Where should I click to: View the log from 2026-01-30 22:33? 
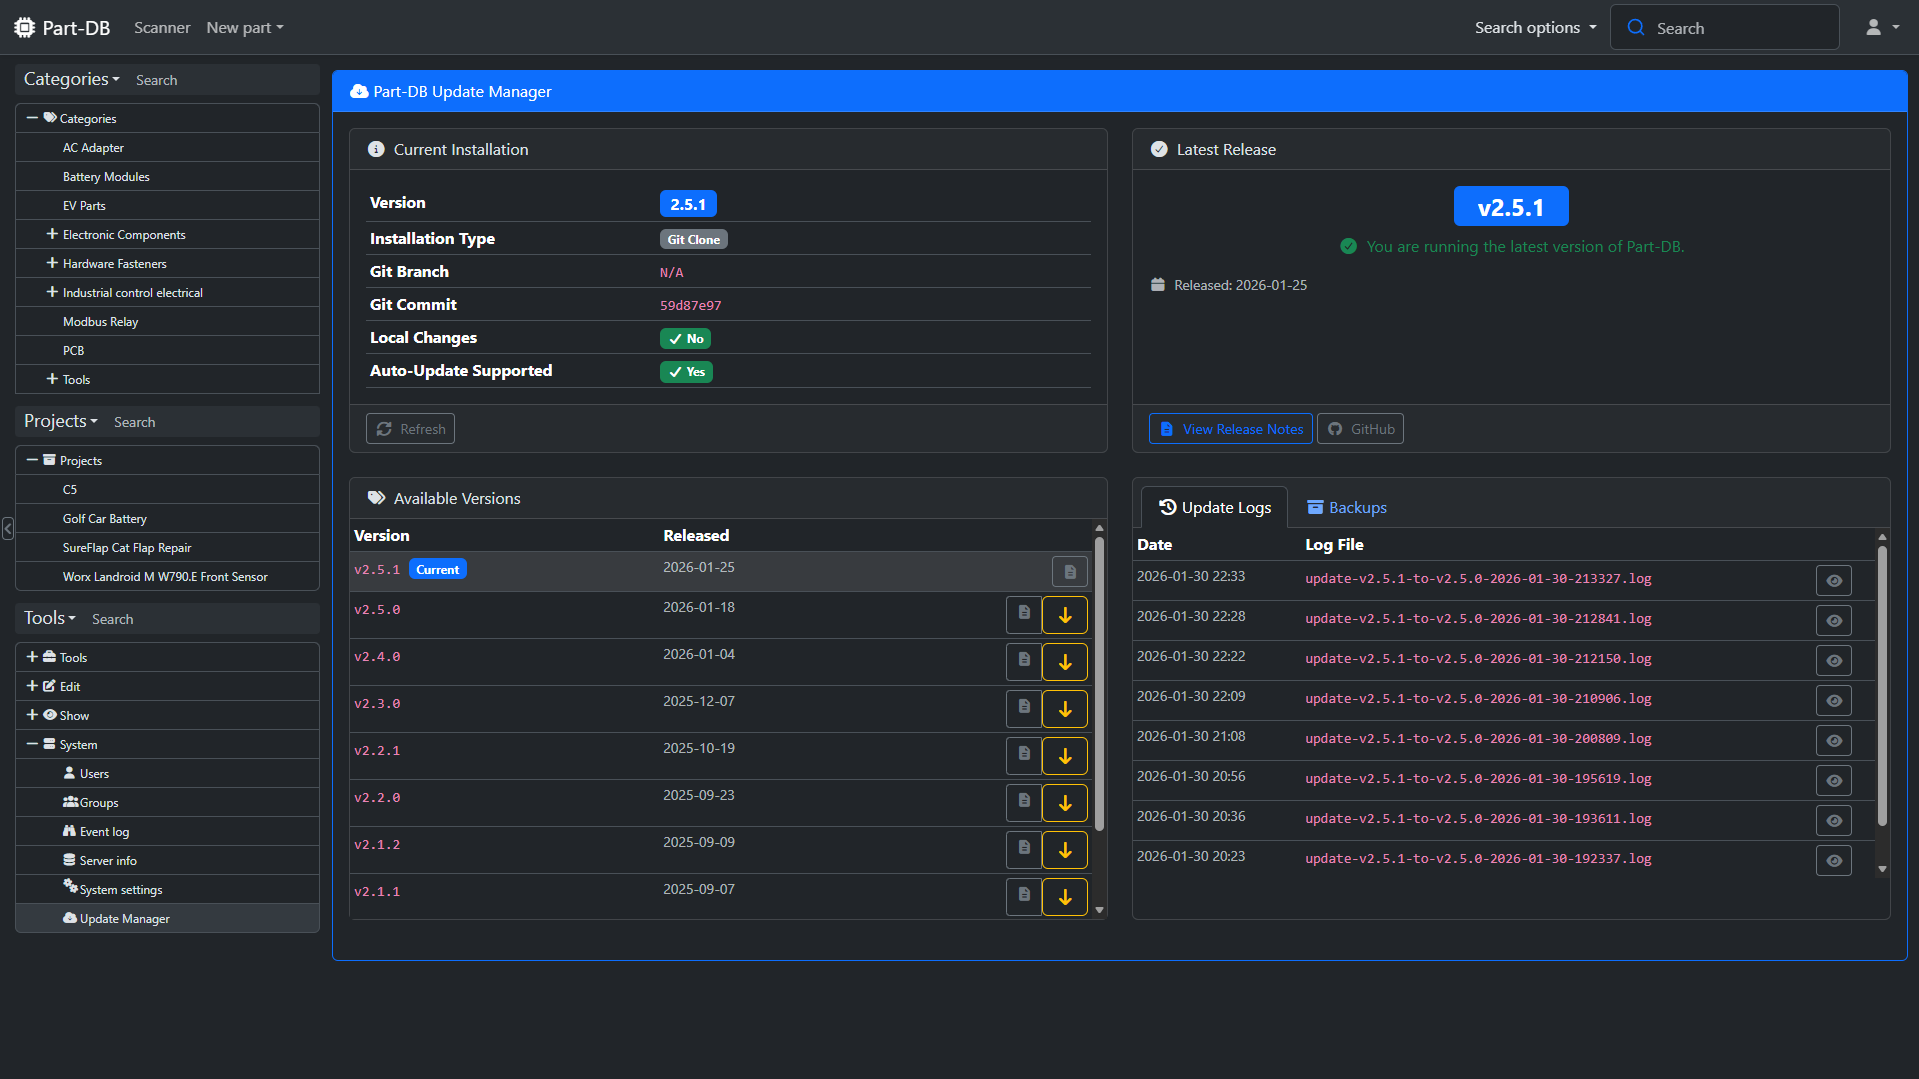[x=1833, y=581]
